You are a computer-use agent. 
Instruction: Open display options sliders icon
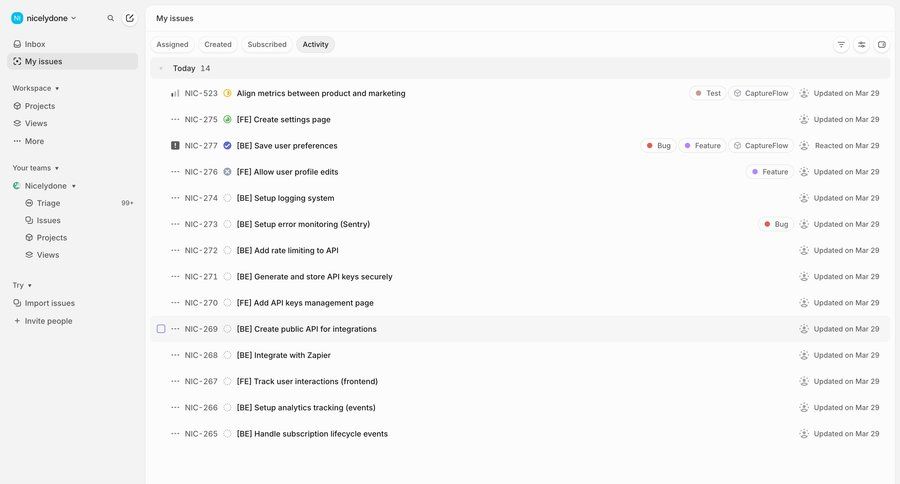[862, 45]
